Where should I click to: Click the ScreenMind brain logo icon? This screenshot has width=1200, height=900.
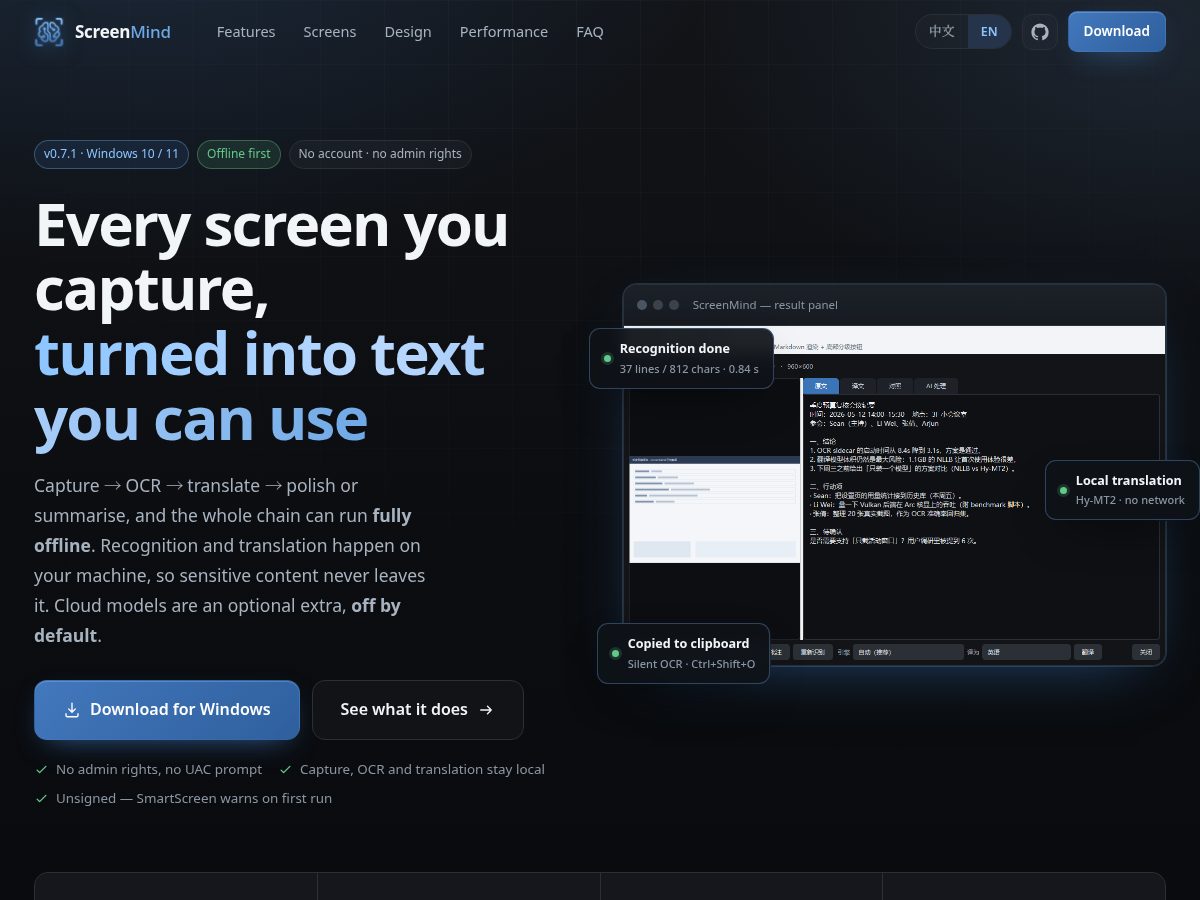coord(49,32)
